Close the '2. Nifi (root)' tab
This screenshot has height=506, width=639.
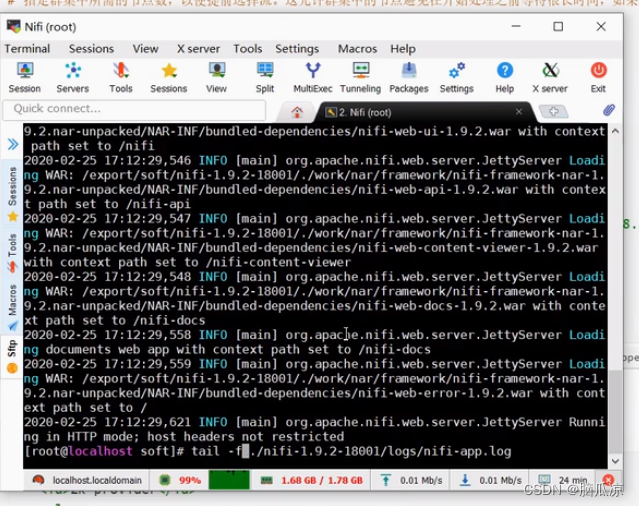click(x=519, y=112)
